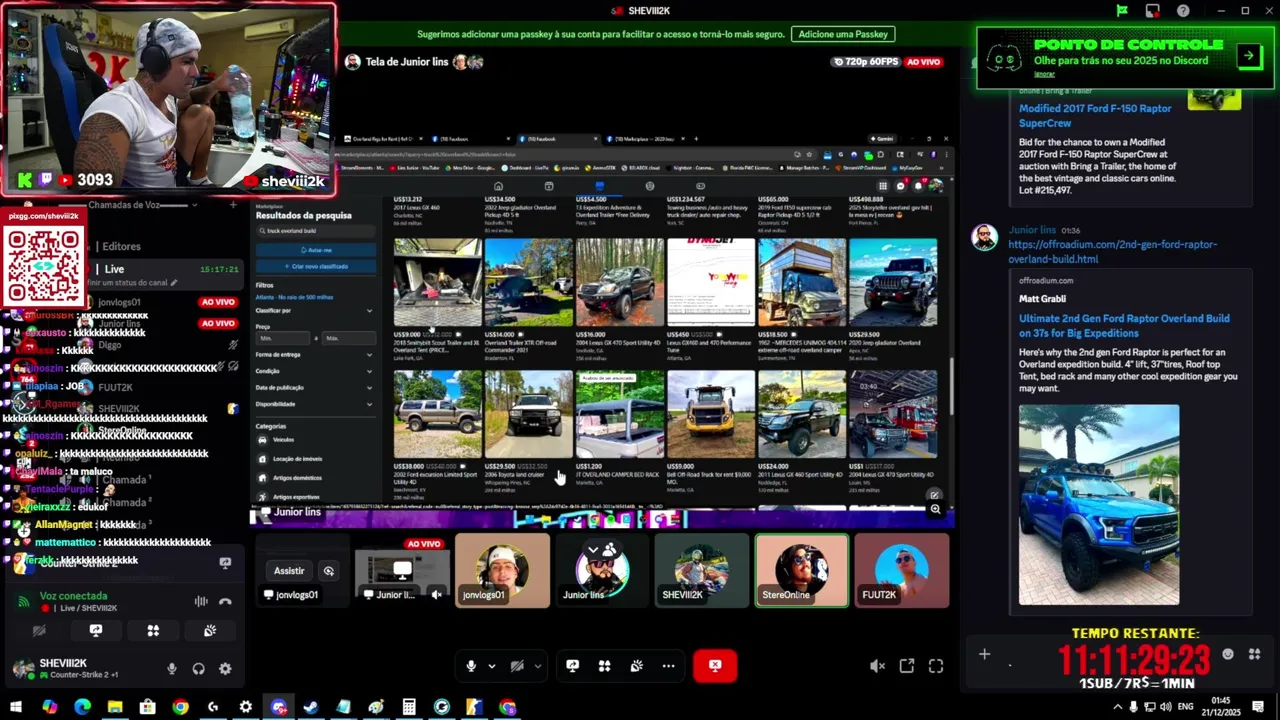Open the offroadium.com URL in chat

pyautogui.click(x=1113, y=251)
